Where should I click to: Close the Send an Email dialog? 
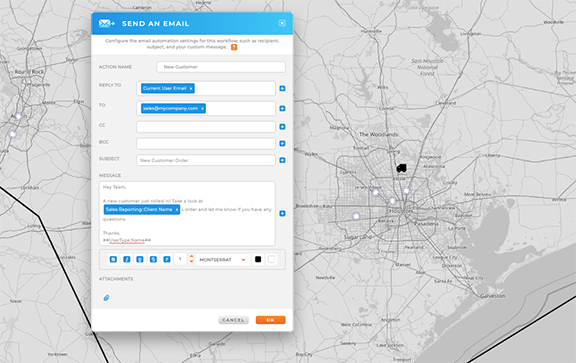[x=282, y=23]
